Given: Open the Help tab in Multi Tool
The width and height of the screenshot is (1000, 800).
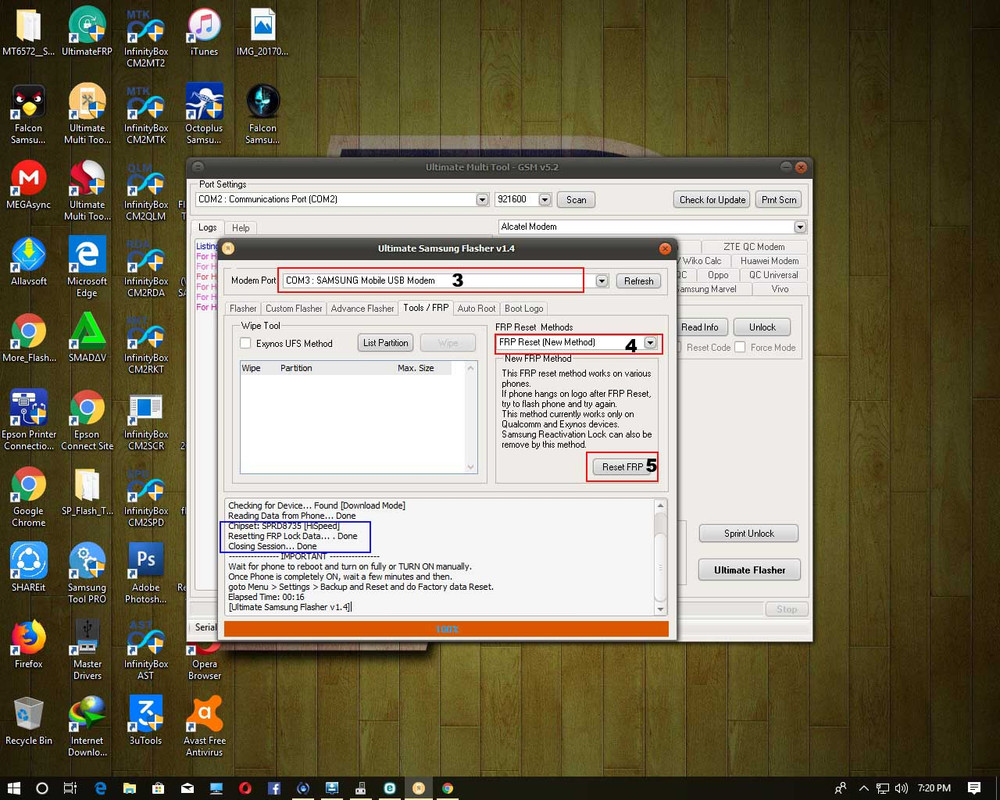Looking at the screenshot, I should click(240, 228).
